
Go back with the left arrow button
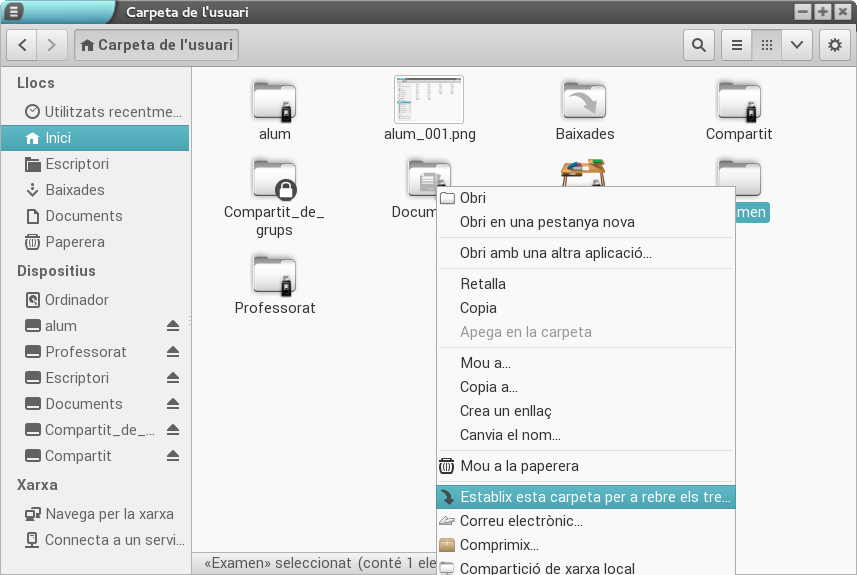[22, 45]
